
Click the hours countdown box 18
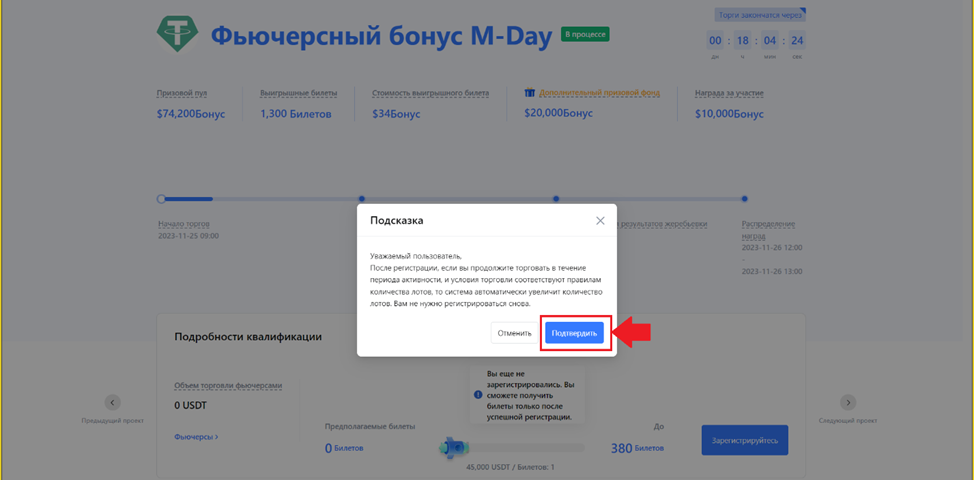tap(743, 41)
